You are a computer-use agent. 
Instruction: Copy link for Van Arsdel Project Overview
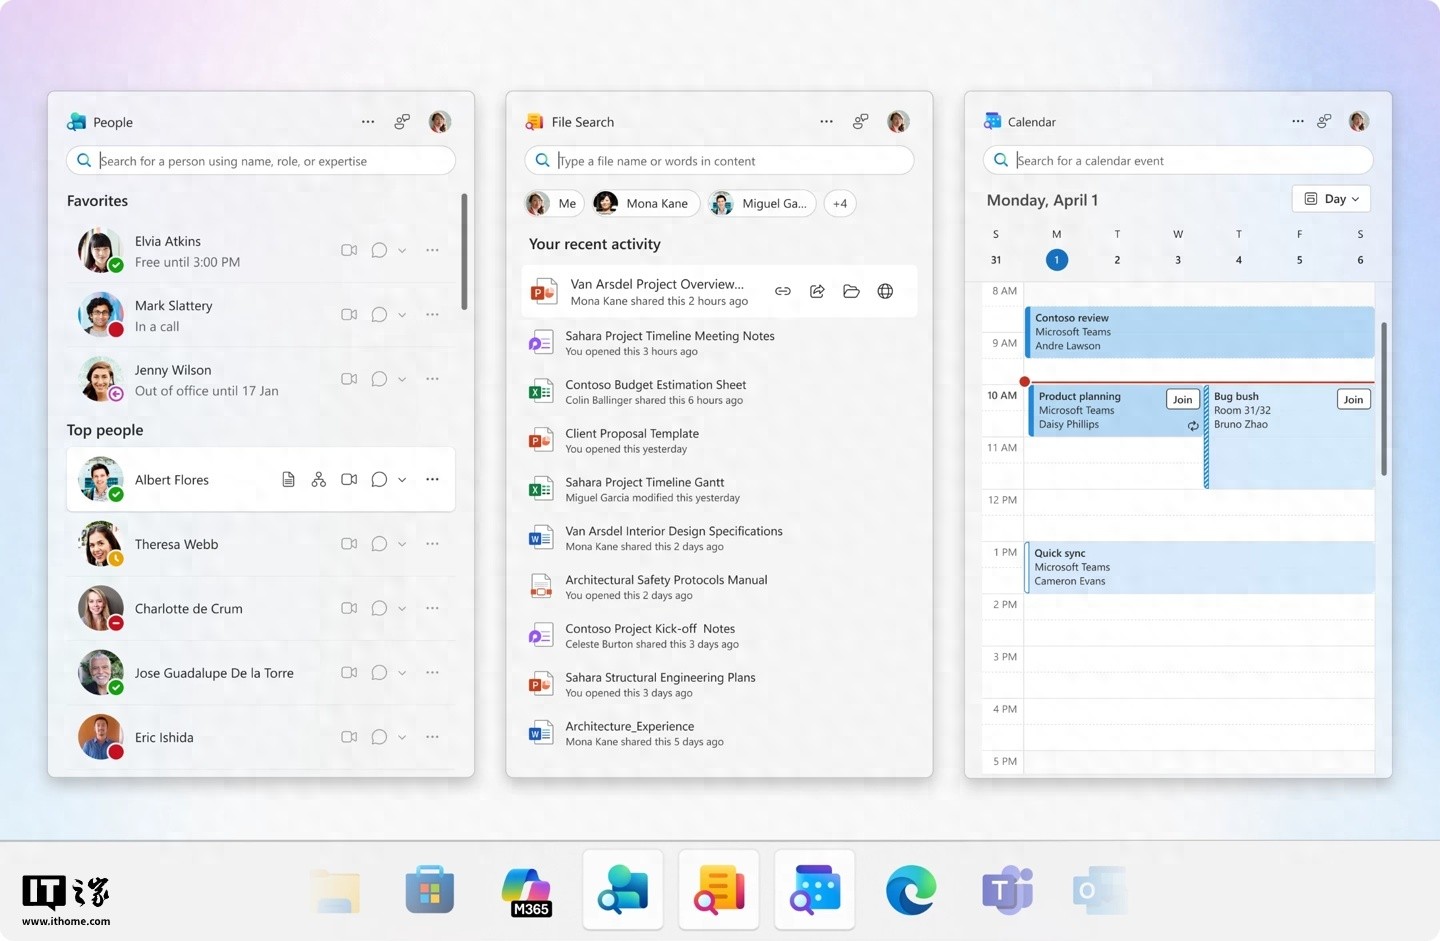coord(783,291)
